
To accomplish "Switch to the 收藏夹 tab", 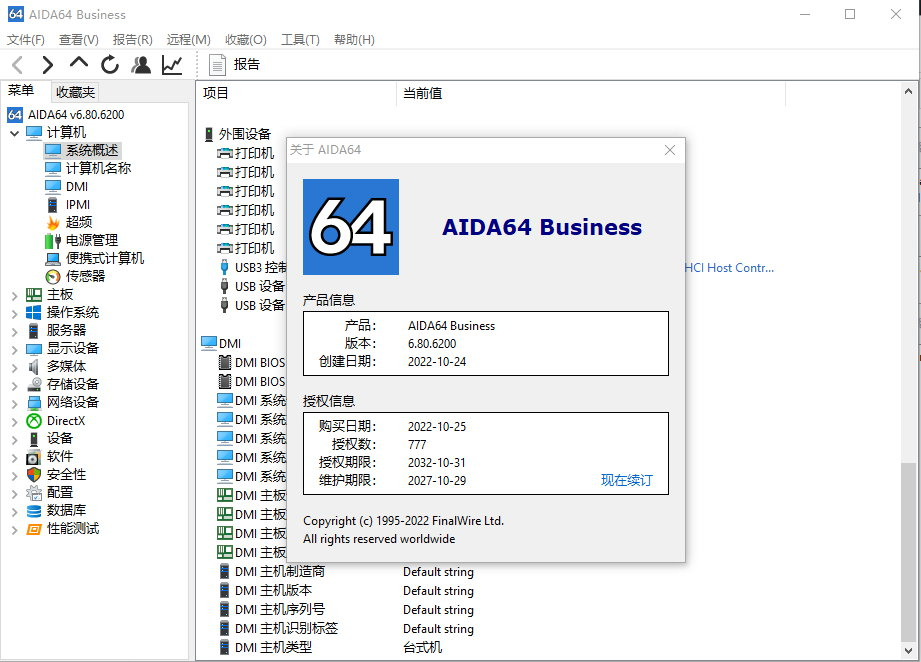I will (75, 92).
